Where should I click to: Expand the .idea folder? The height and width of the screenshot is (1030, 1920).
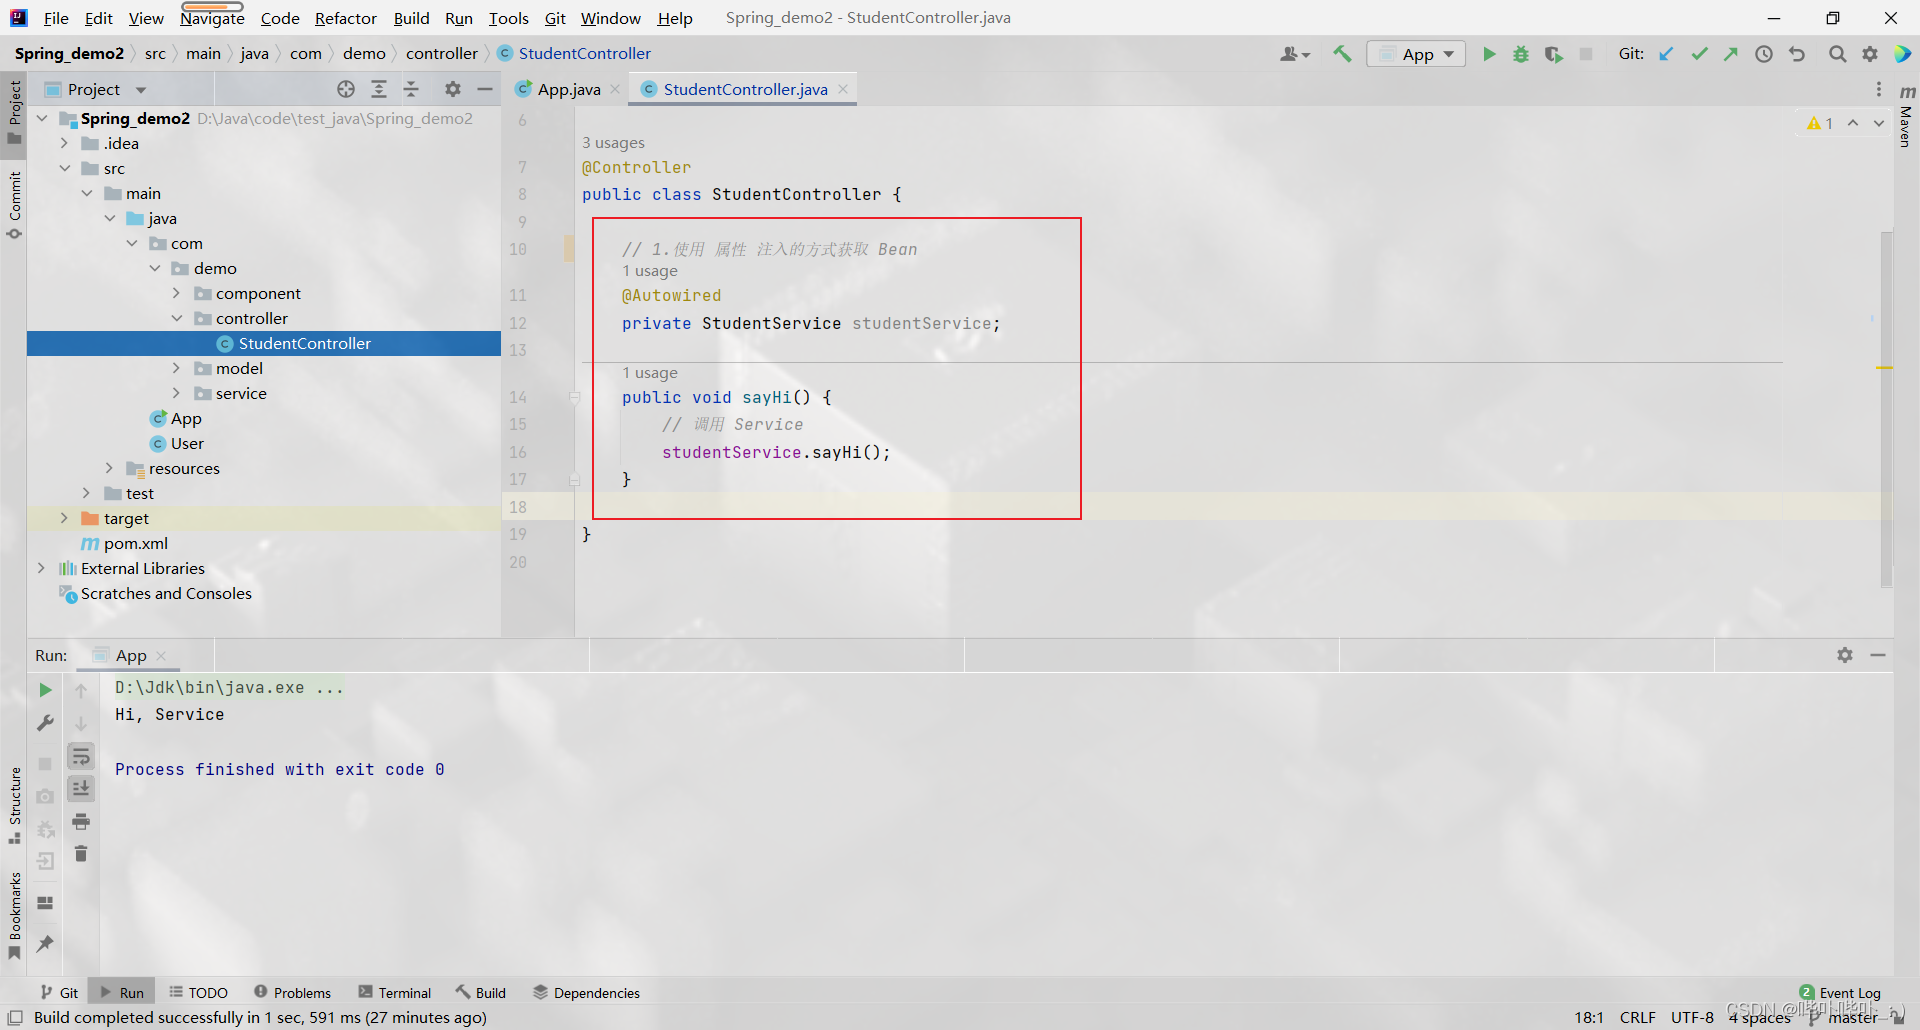[x=64, y=143]
